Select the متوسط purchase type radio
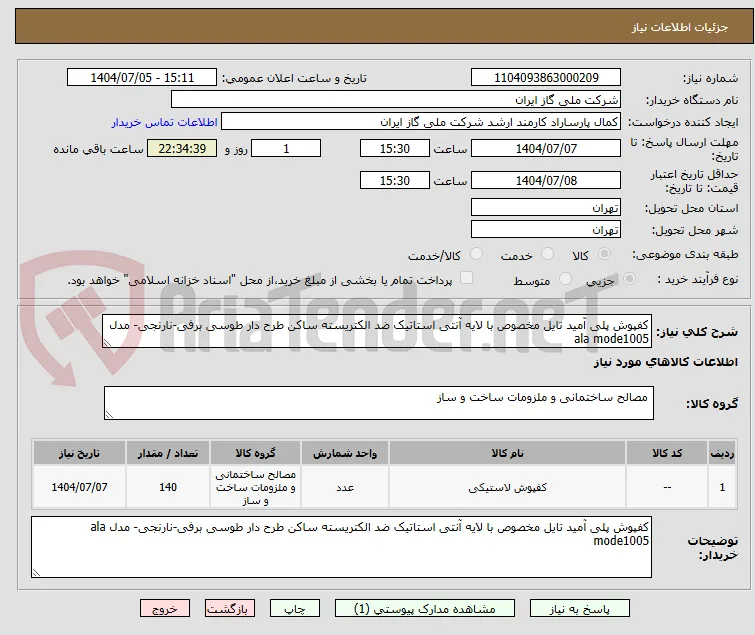The image size is (755, 635). 565,279
